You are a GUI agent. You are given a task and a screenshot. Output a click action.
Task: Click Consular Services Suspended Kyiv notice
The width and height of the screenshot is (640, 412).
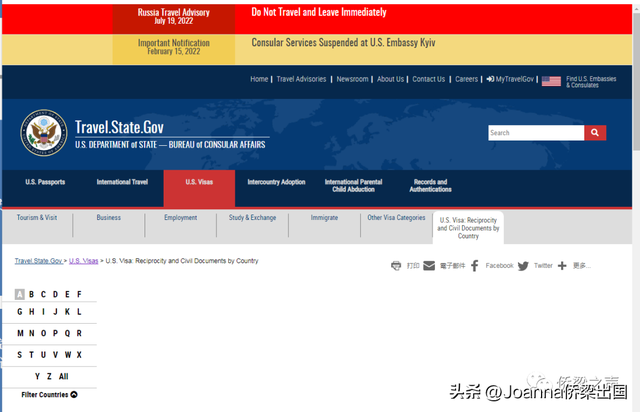click(x=343, y=42)
